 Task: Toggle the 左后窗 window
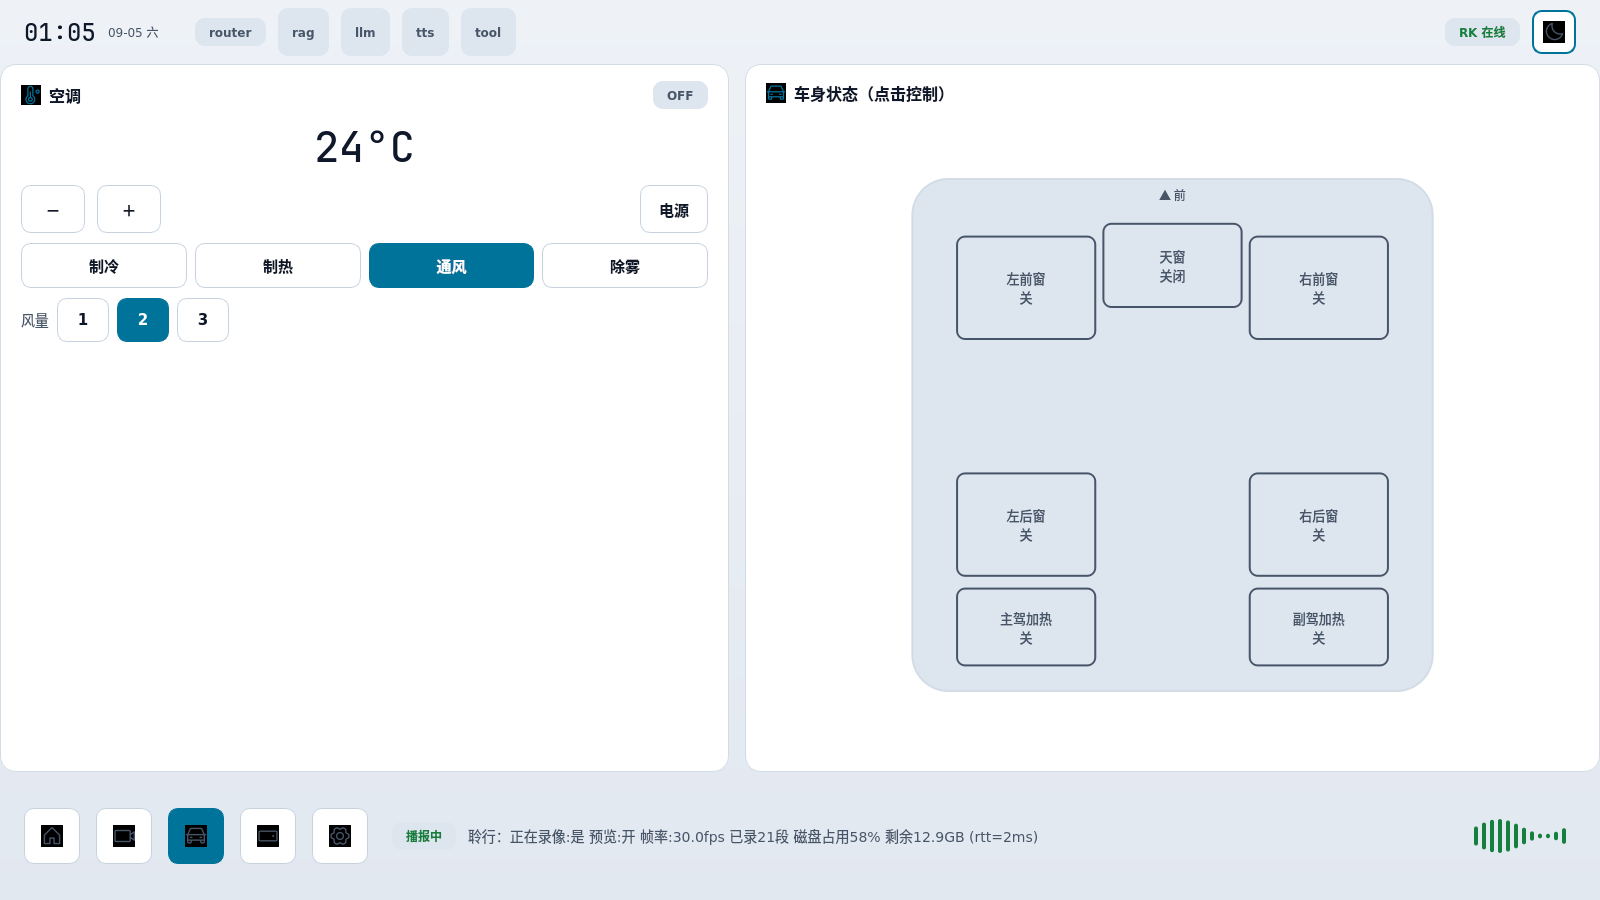point(1026,525)
